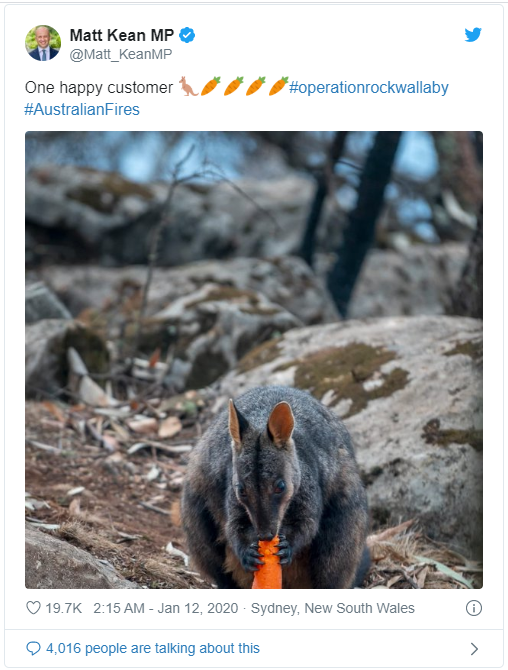Viewport: 508px width, 670px height.
Task: Click the speech bubble reply icon
Action: [x=33, y=648]
